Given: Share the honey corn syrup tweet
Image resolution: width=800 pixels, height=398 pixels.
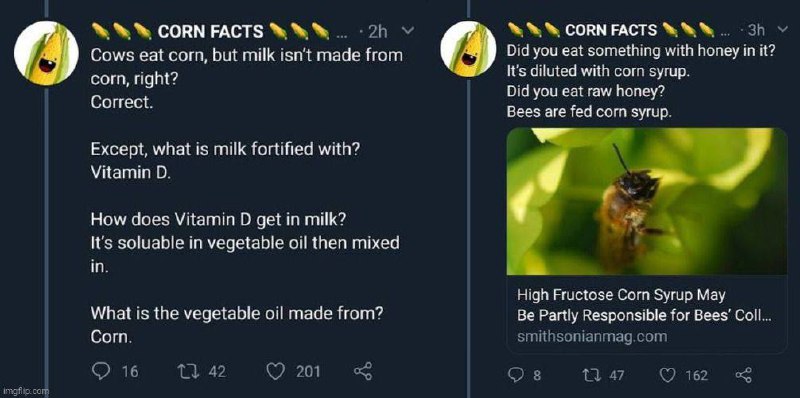Looking at the screenshot, I should pos(742,376).
